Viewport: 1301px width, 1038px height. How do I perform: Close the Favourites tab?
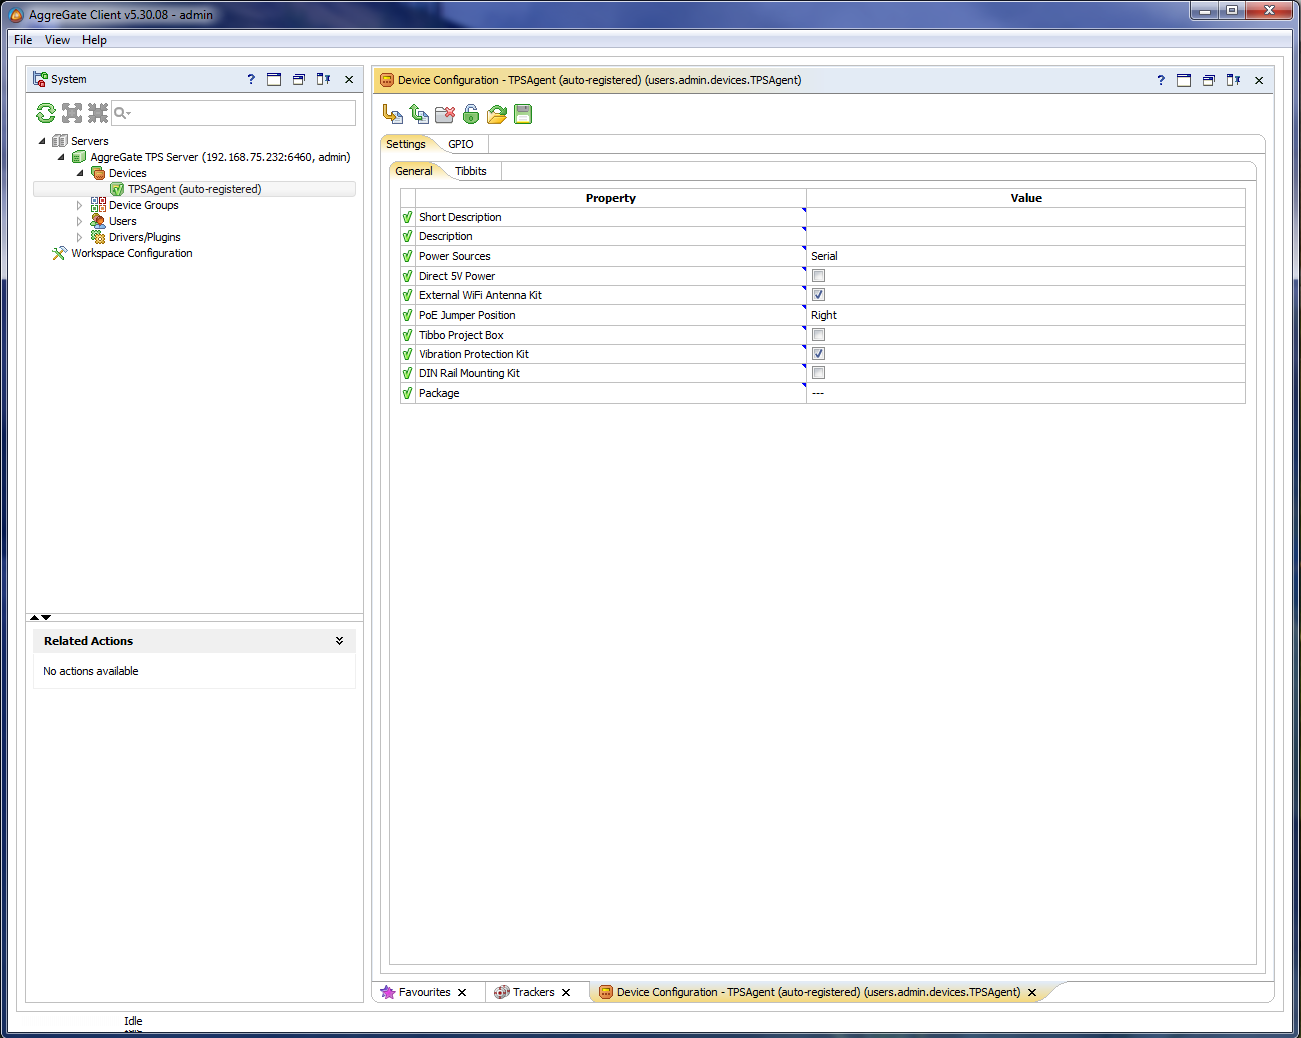(x=462, y=993)
